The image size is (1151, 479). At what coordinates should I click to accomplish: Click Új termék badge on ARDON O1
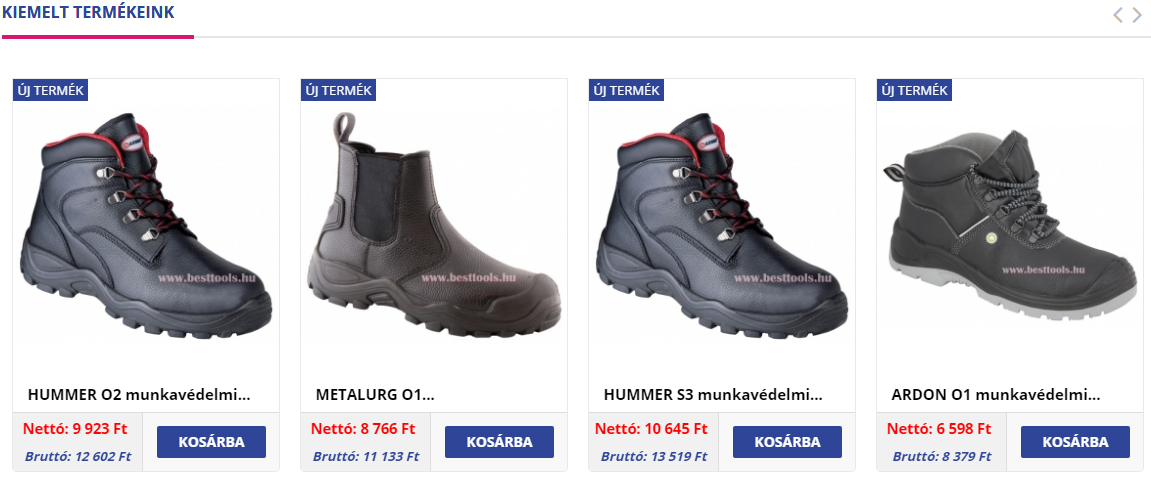coord(914,90)
